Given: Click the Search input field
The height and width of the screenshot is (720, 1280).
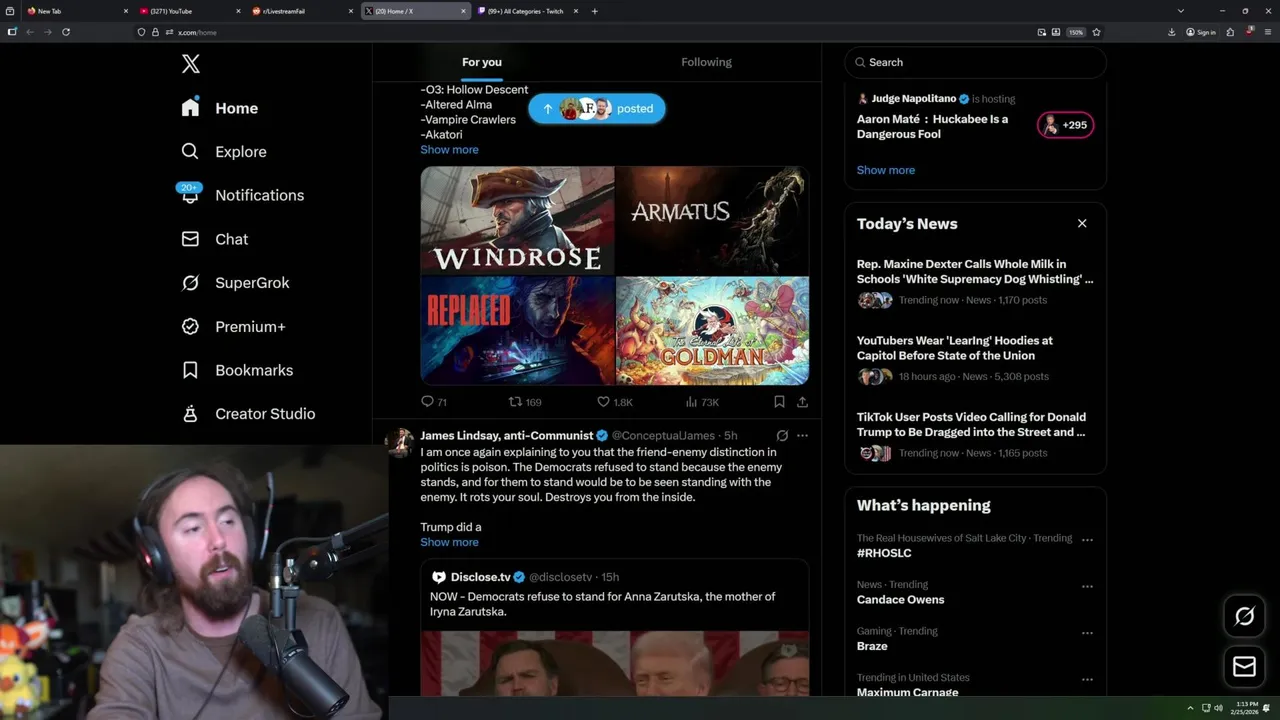Looking at the screenshot, I should [x=976, y=62].
